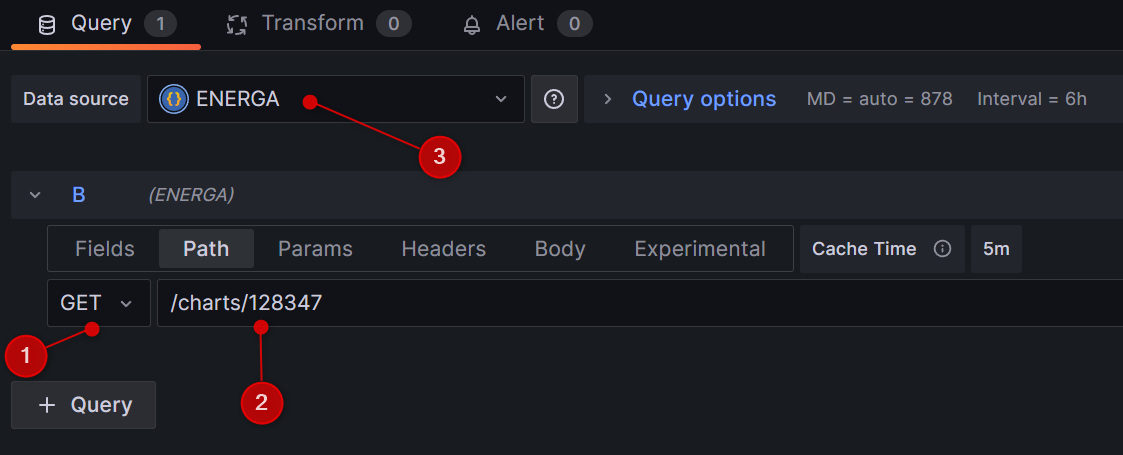The image size is (1123, 455).
Task: Click the Alert bell icon
Action: coord(472,24)
